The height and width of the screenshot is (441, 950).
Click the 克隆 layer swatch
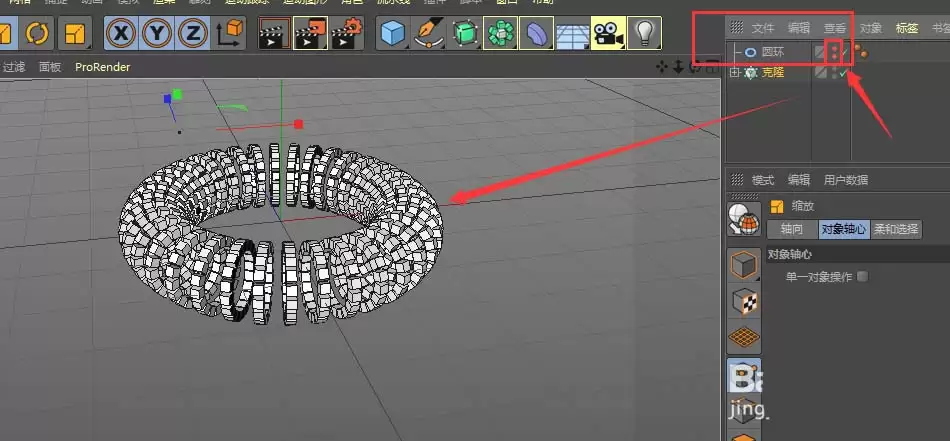point(821,73)
